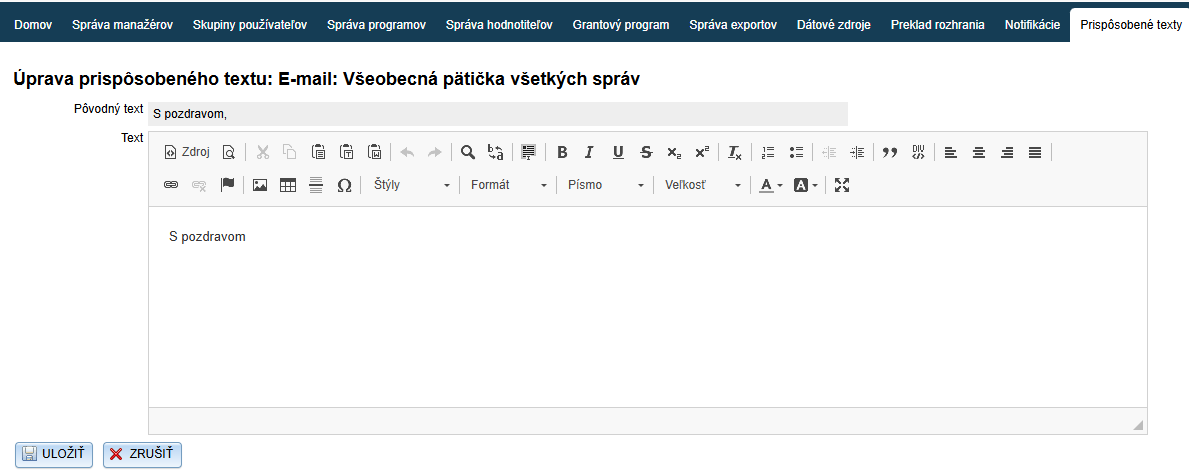The image size is (1189, 476).
Task: Click the Pôvodný text field
Action: pyautogui.click(x=497, y=114)
